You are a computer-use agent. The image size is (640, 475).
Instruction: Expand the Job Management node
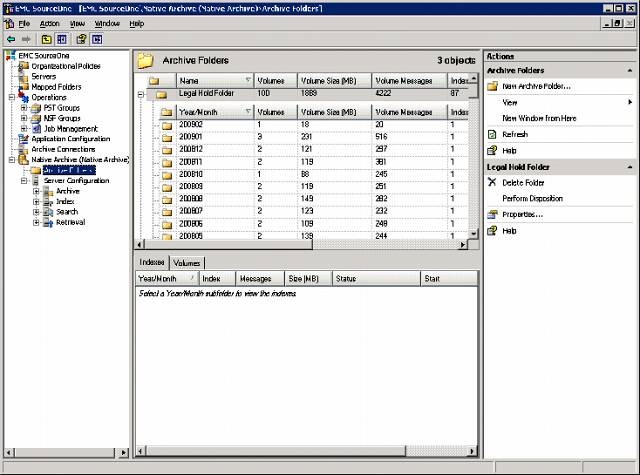(24, 129)
